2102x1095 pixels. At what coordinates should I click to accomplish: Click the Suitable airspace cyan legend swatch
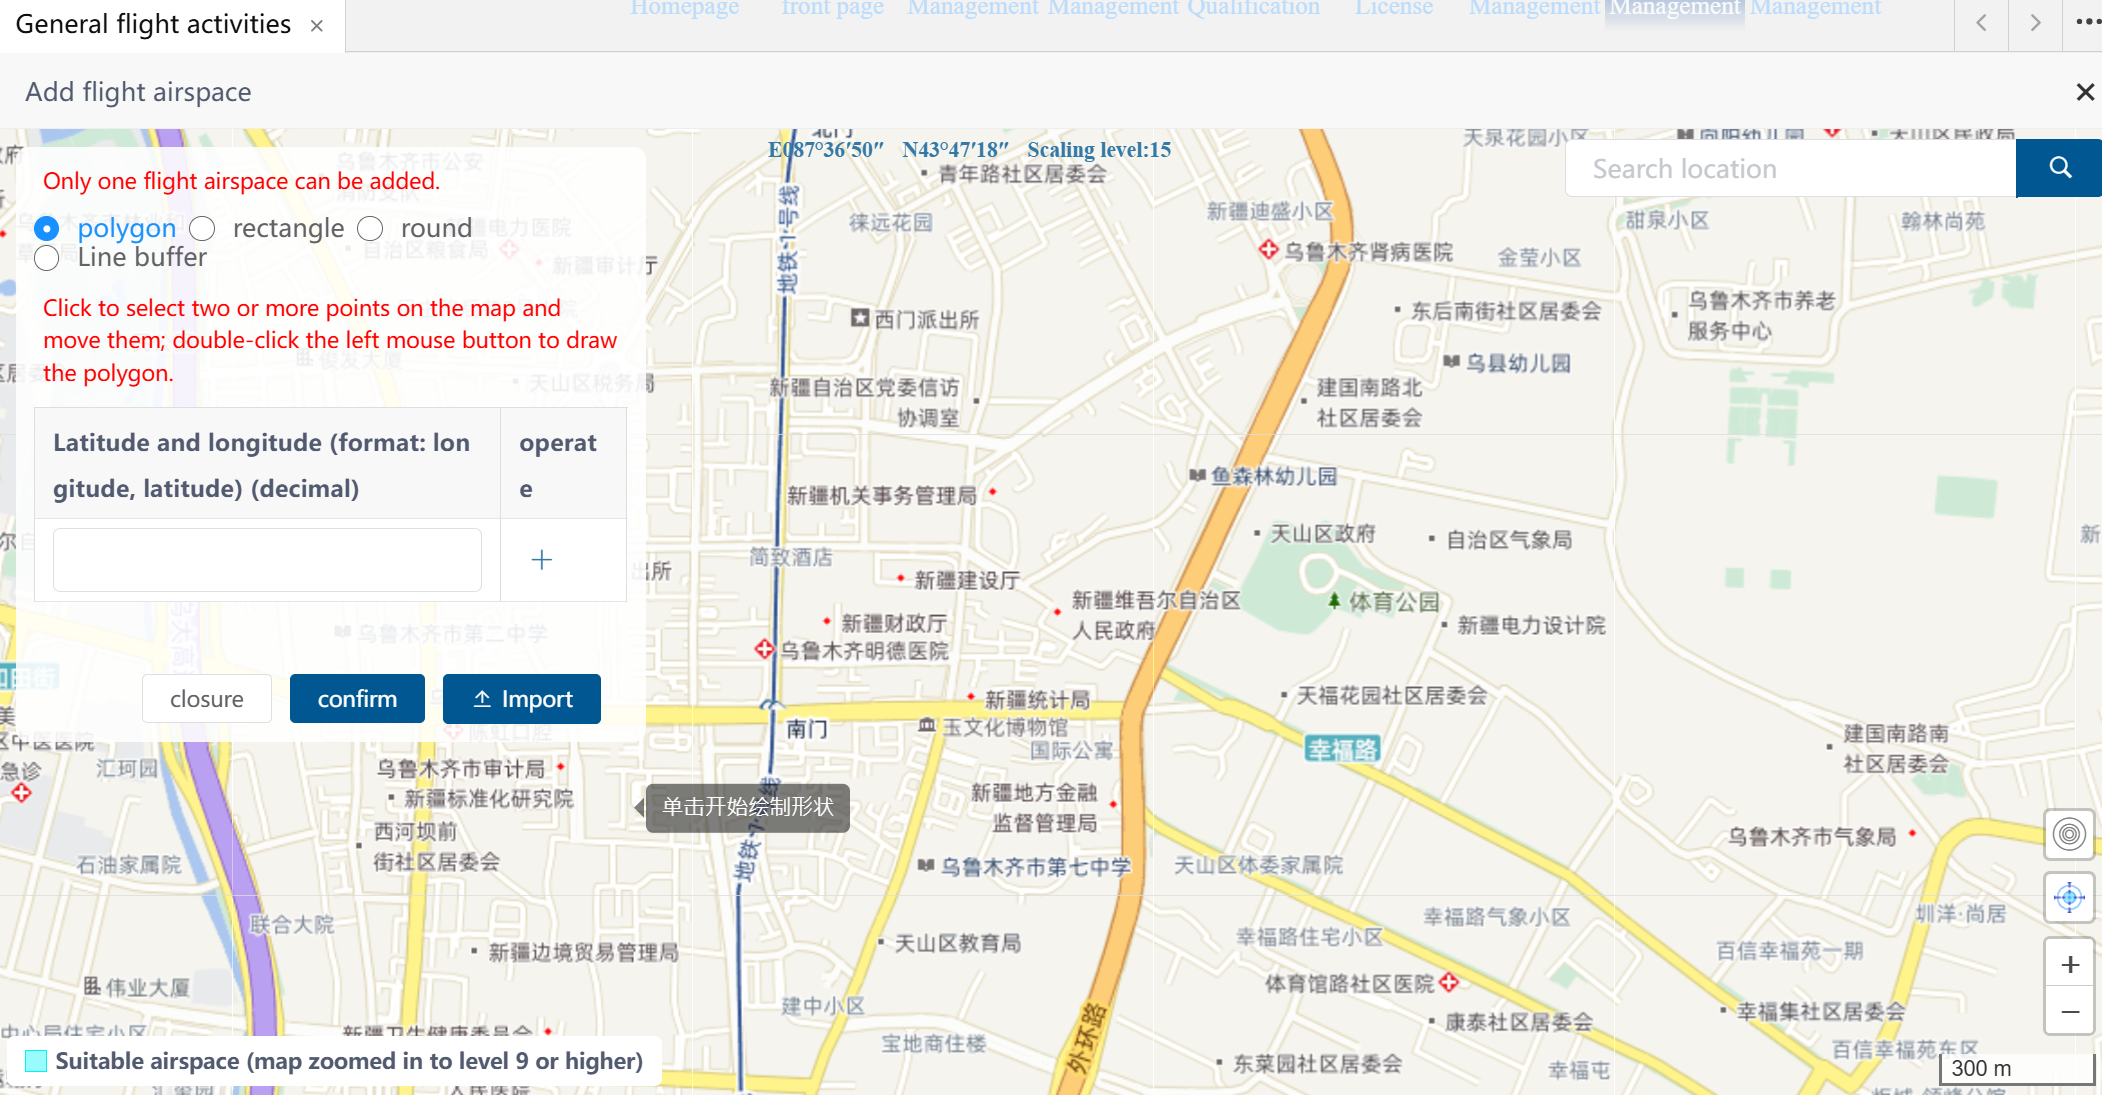36,1061
